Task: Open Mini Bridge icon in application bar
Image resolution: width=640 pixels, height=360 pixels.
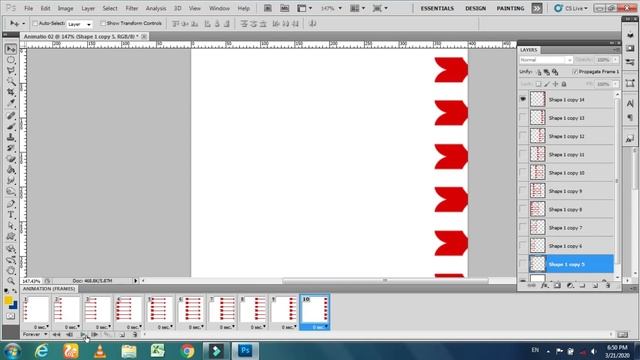Action: (x=284, y=8)
